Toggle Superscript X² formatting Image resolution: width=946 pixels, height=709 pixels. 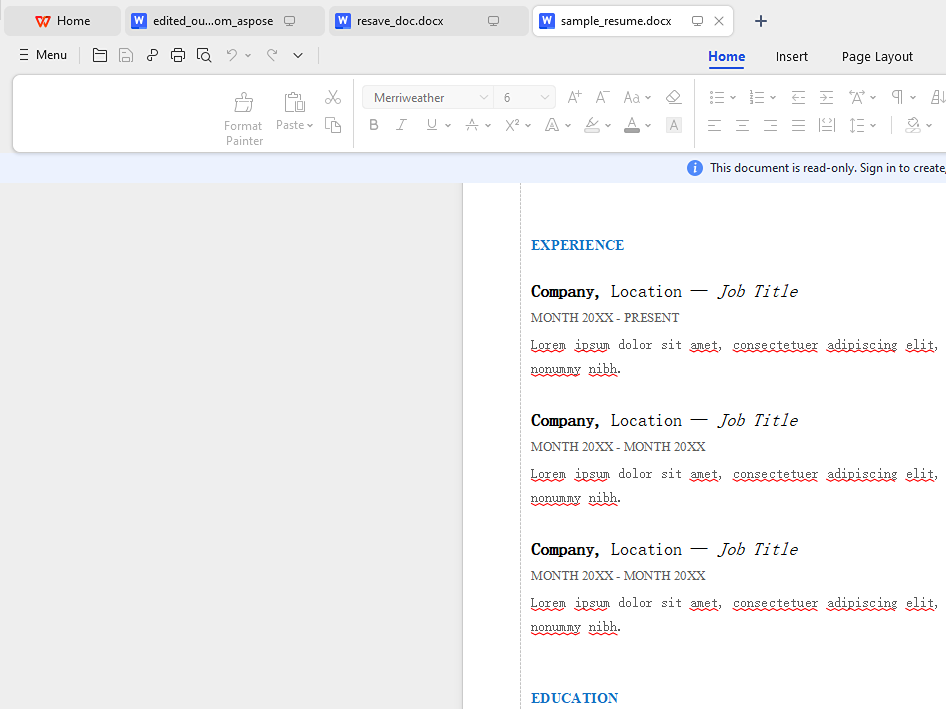[x=512, y=125]
